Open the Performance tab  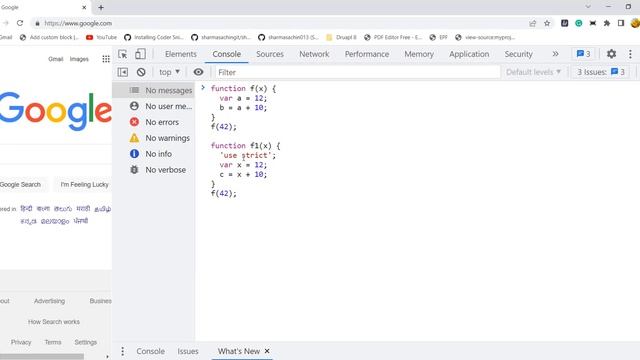pos(367,54)
